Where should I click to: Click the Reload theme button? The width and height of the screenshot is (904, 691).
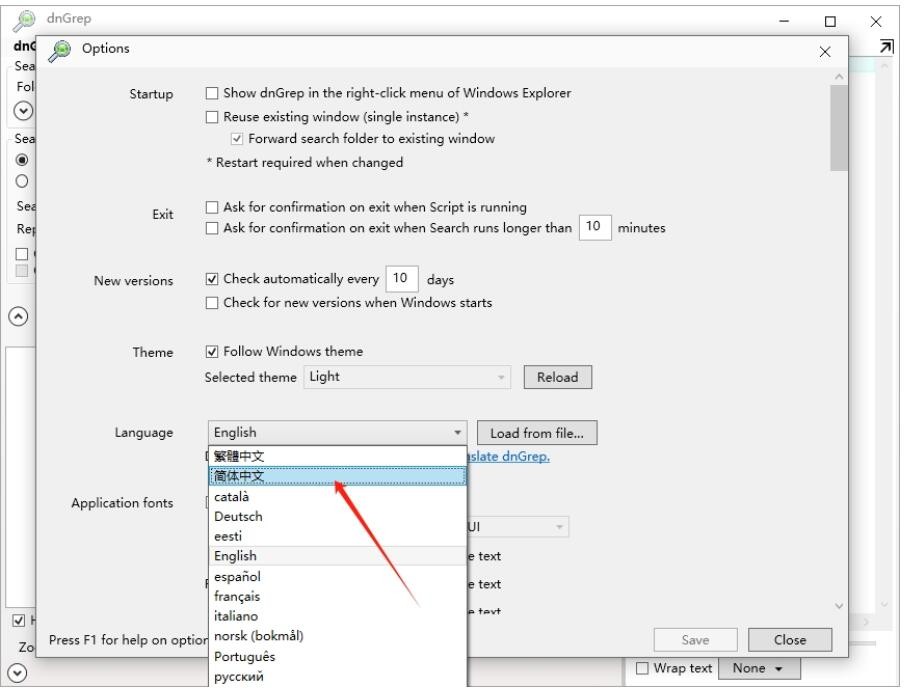tap(558, 377)
